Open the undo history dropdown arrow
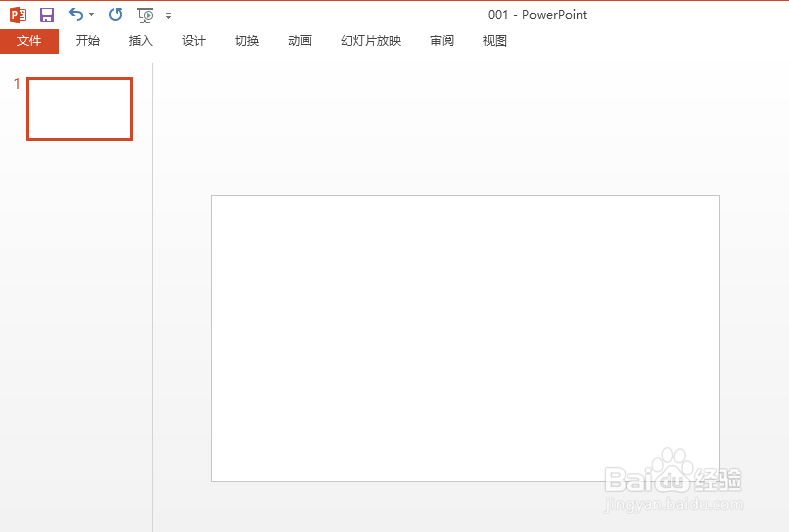 92,15
